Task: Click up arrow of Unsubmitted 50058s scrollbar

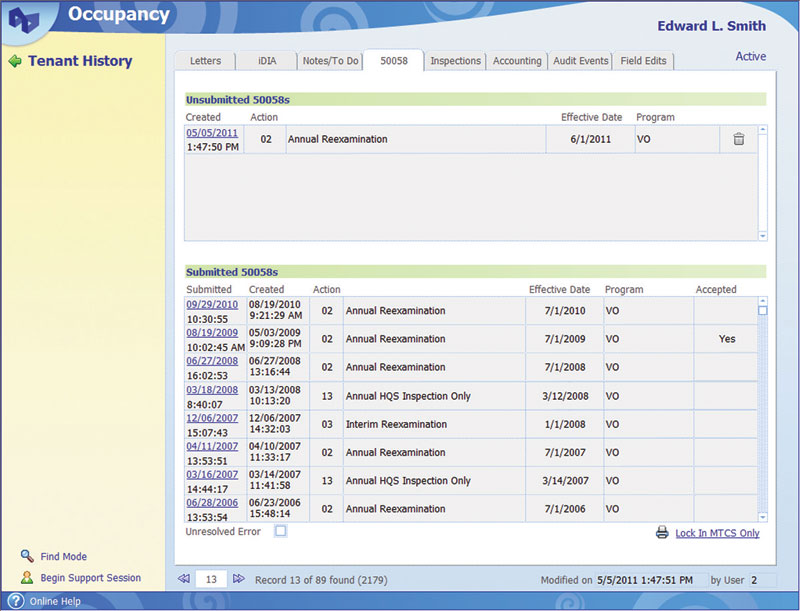Action: pyautogui.click(x=763, y=130)
